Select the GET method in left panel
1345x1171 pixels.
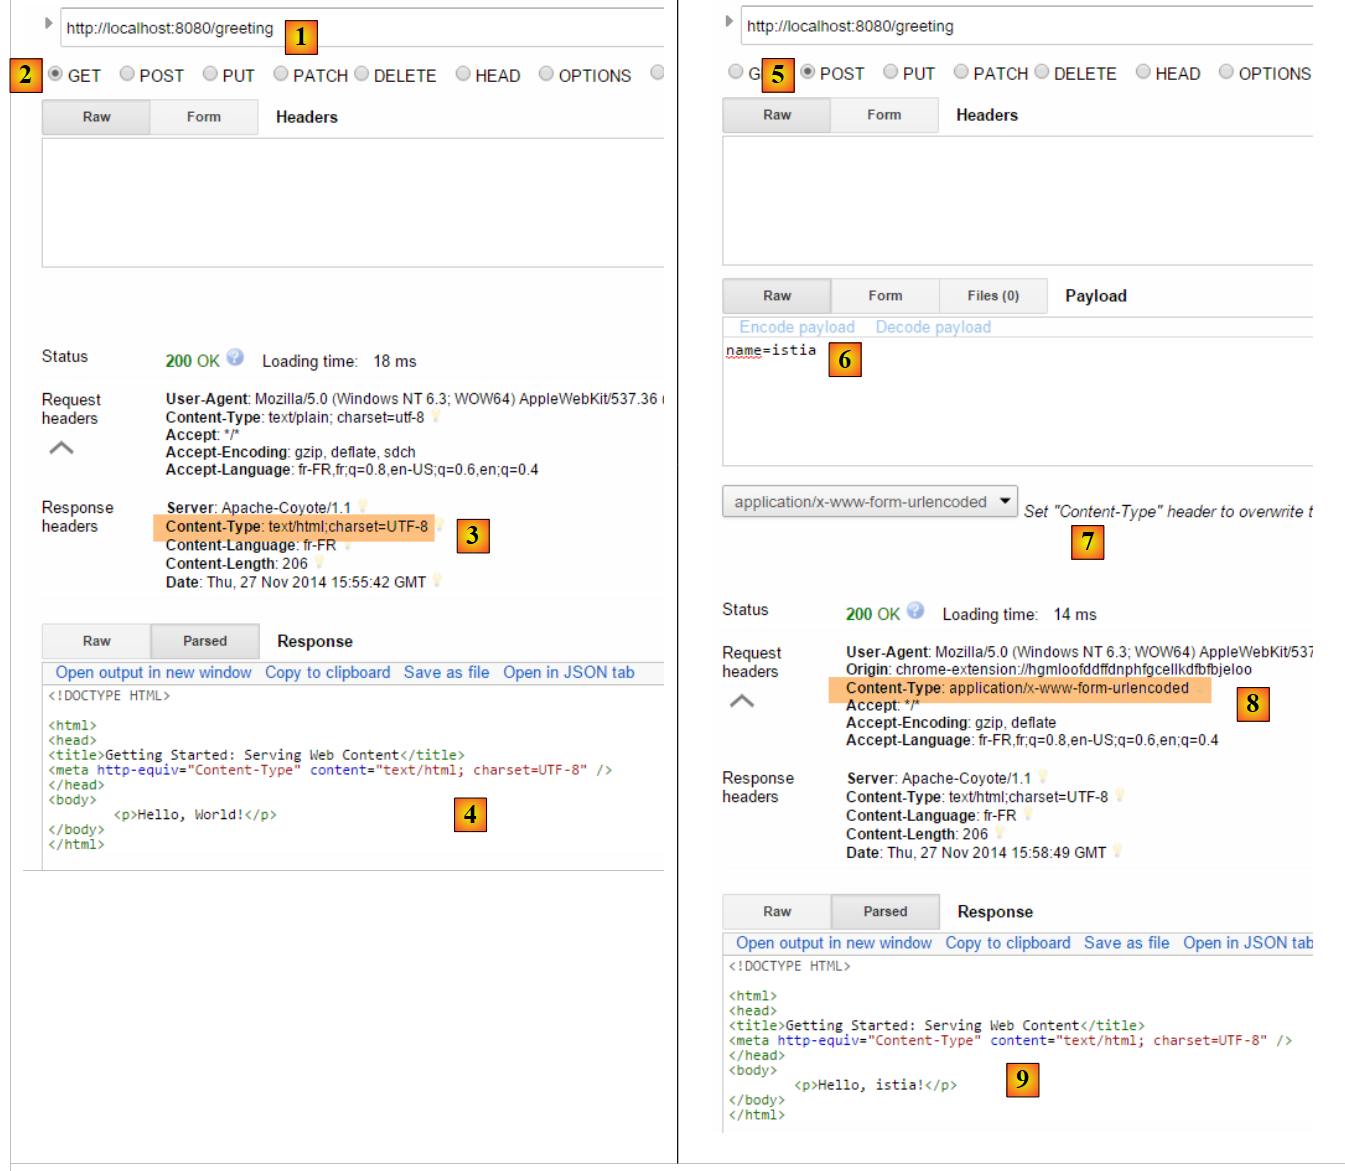pos(56,74)
